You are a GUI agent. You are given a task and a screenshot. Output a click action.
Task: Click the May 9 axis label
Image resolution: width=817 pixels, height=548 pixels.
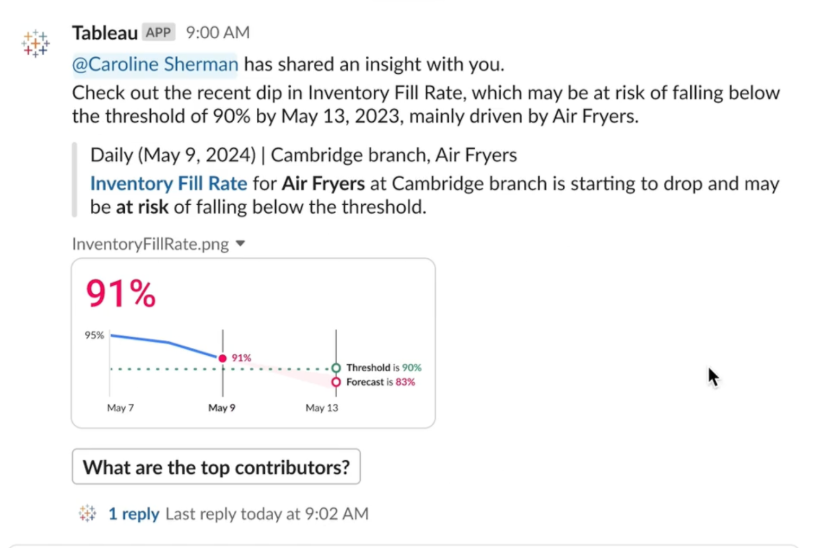(221, 408)
